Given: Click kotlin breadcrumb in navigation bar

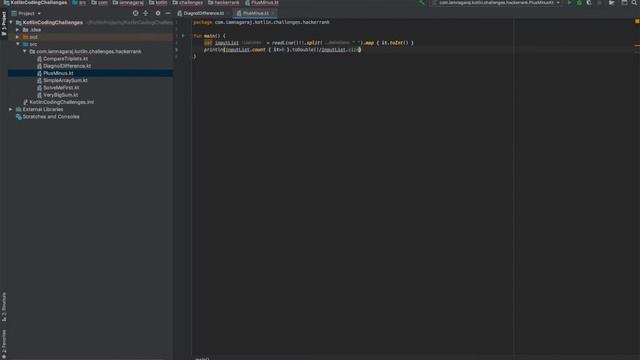Looking at the screenshot, I should pos(158,2).
